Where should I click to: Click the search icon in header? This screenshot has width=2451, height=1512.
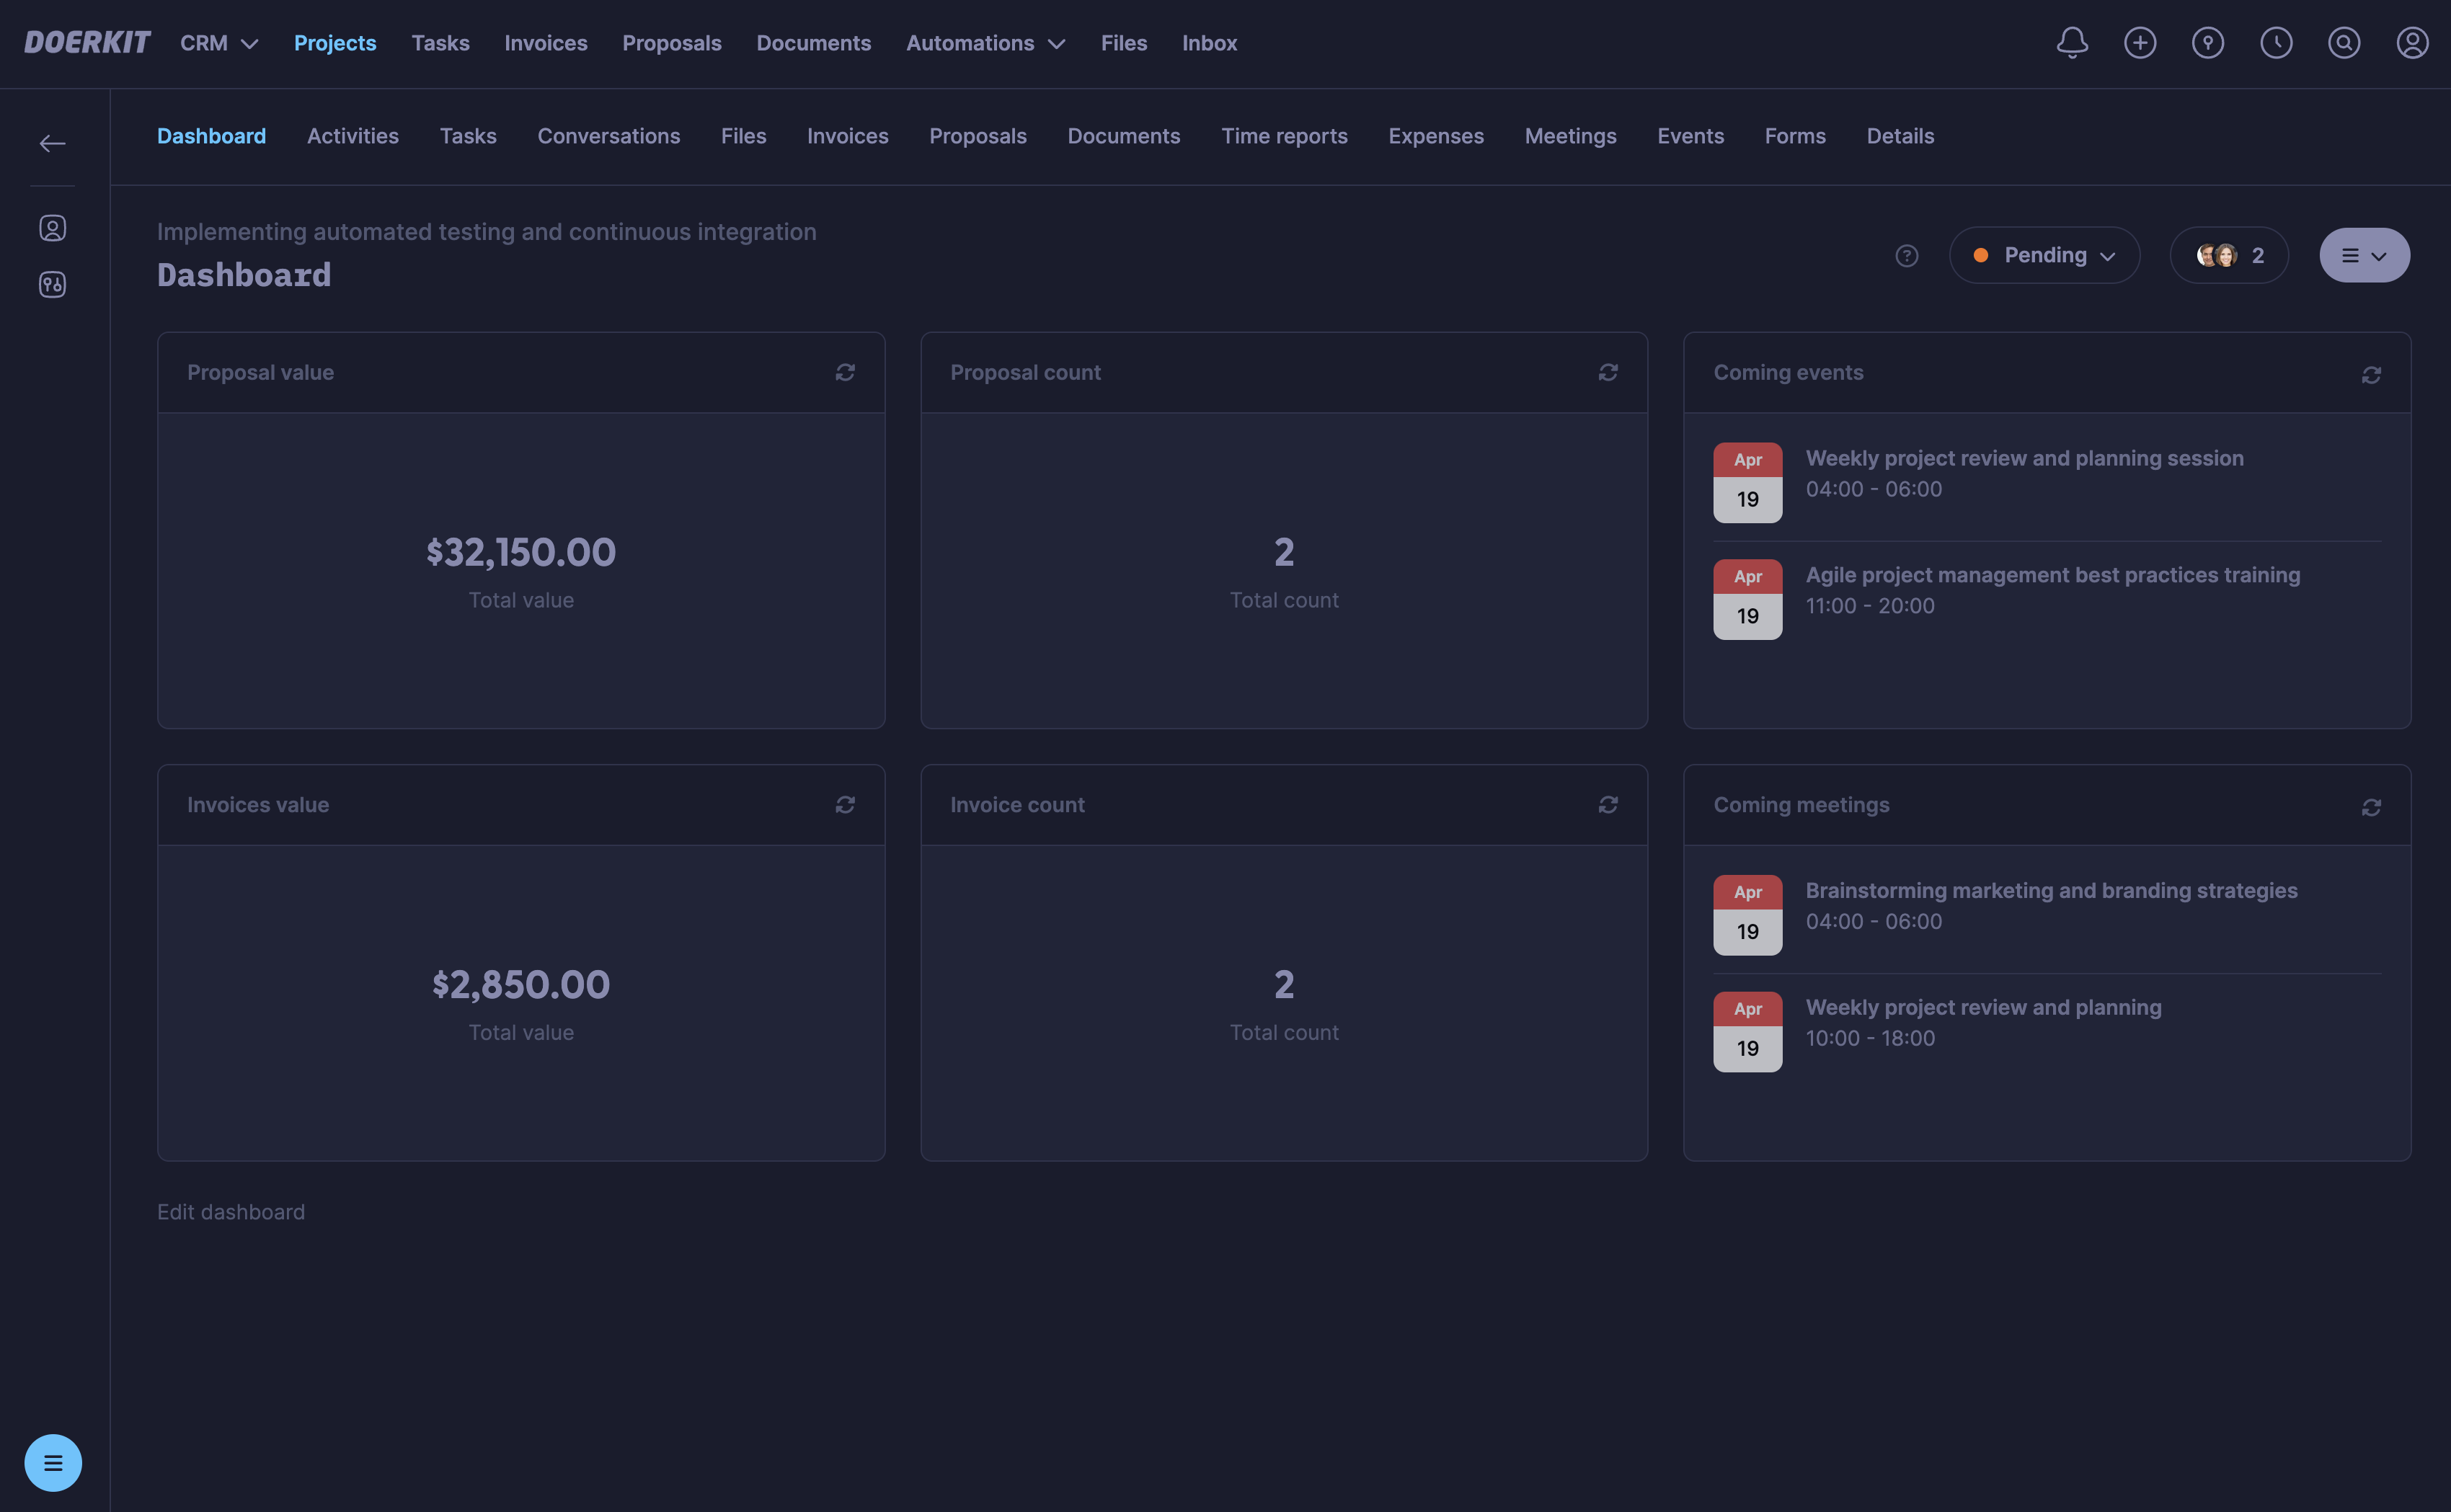(x=2344, y=43)
